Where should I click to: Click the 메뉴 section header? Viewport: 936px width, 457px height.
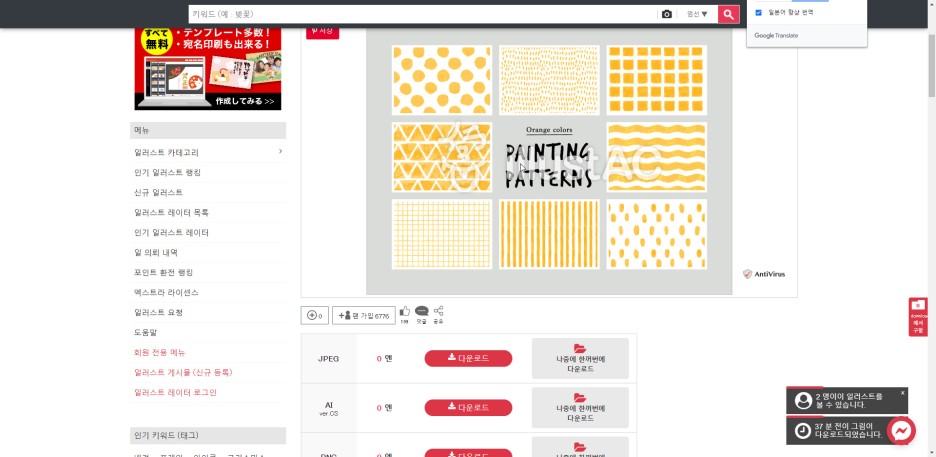(208, 130)
